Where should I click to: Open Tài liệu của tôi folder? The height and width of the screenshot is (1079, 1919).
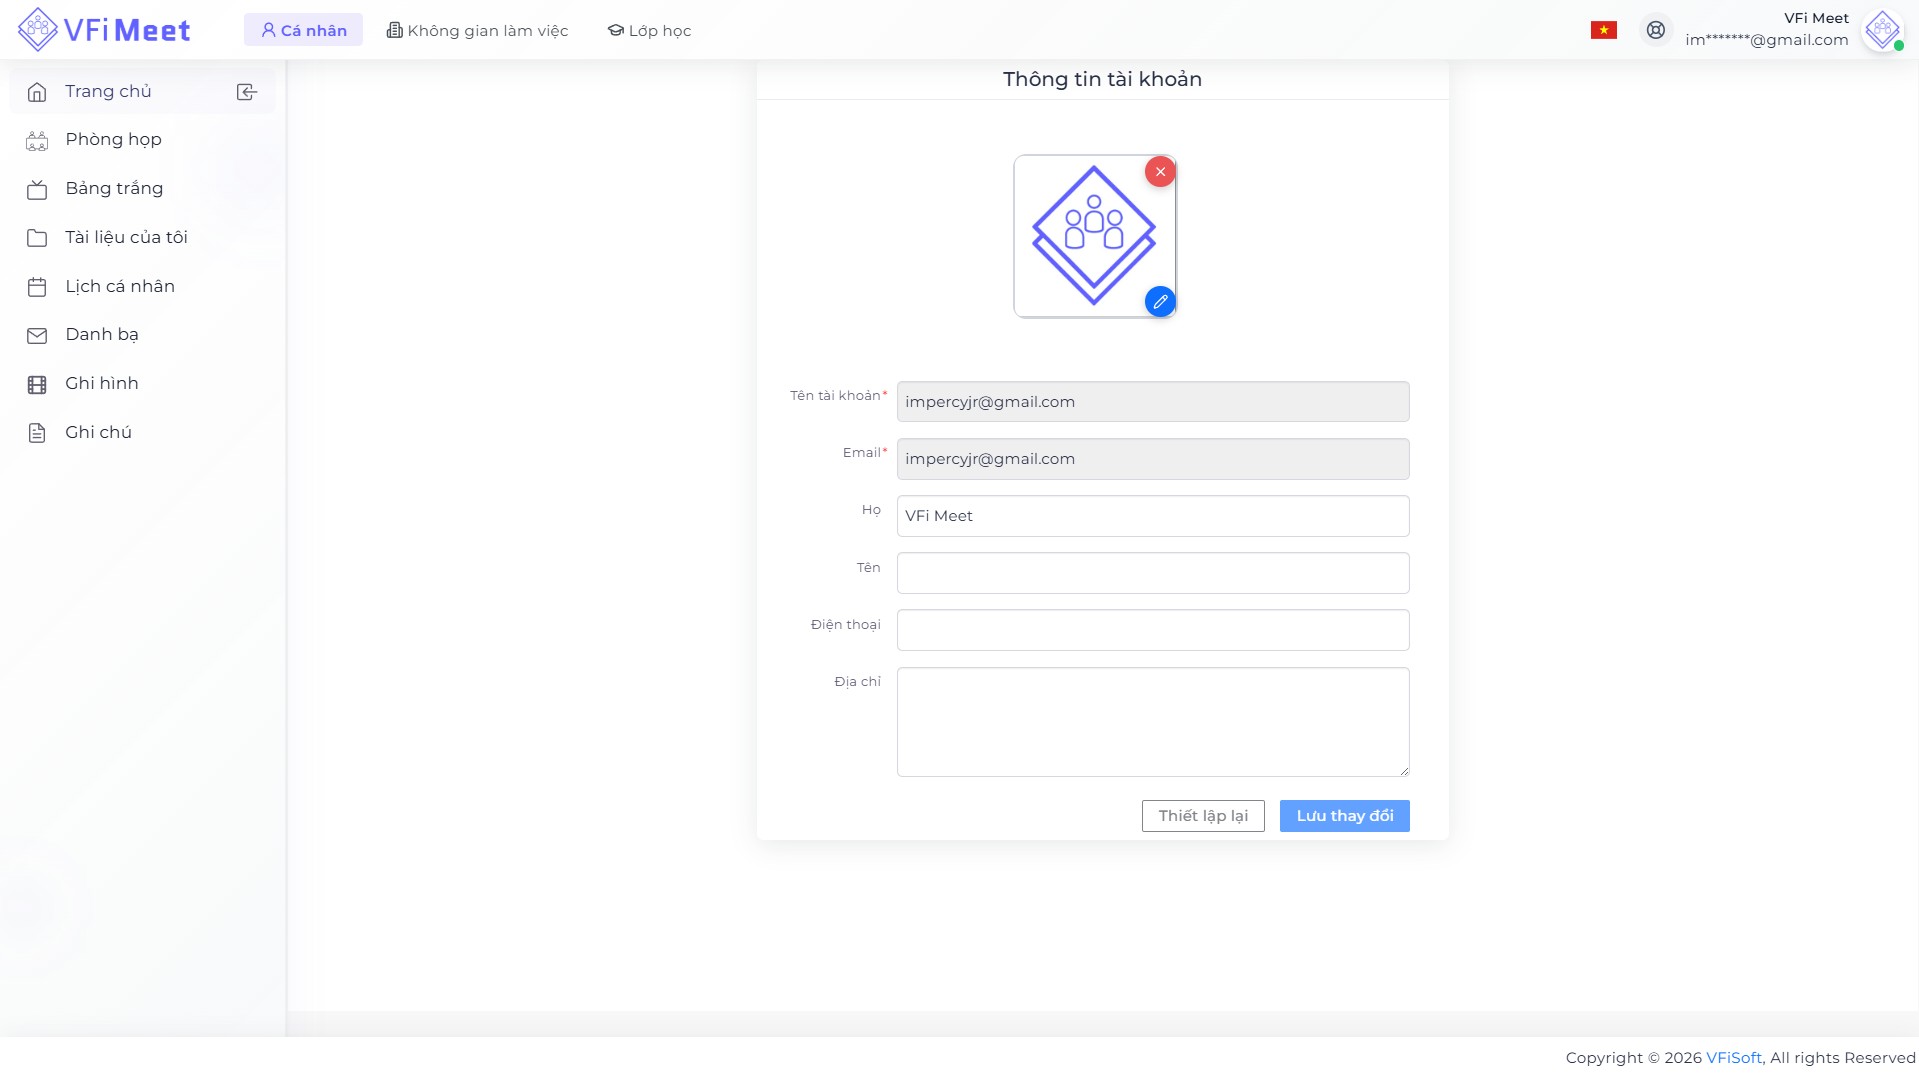126,238
